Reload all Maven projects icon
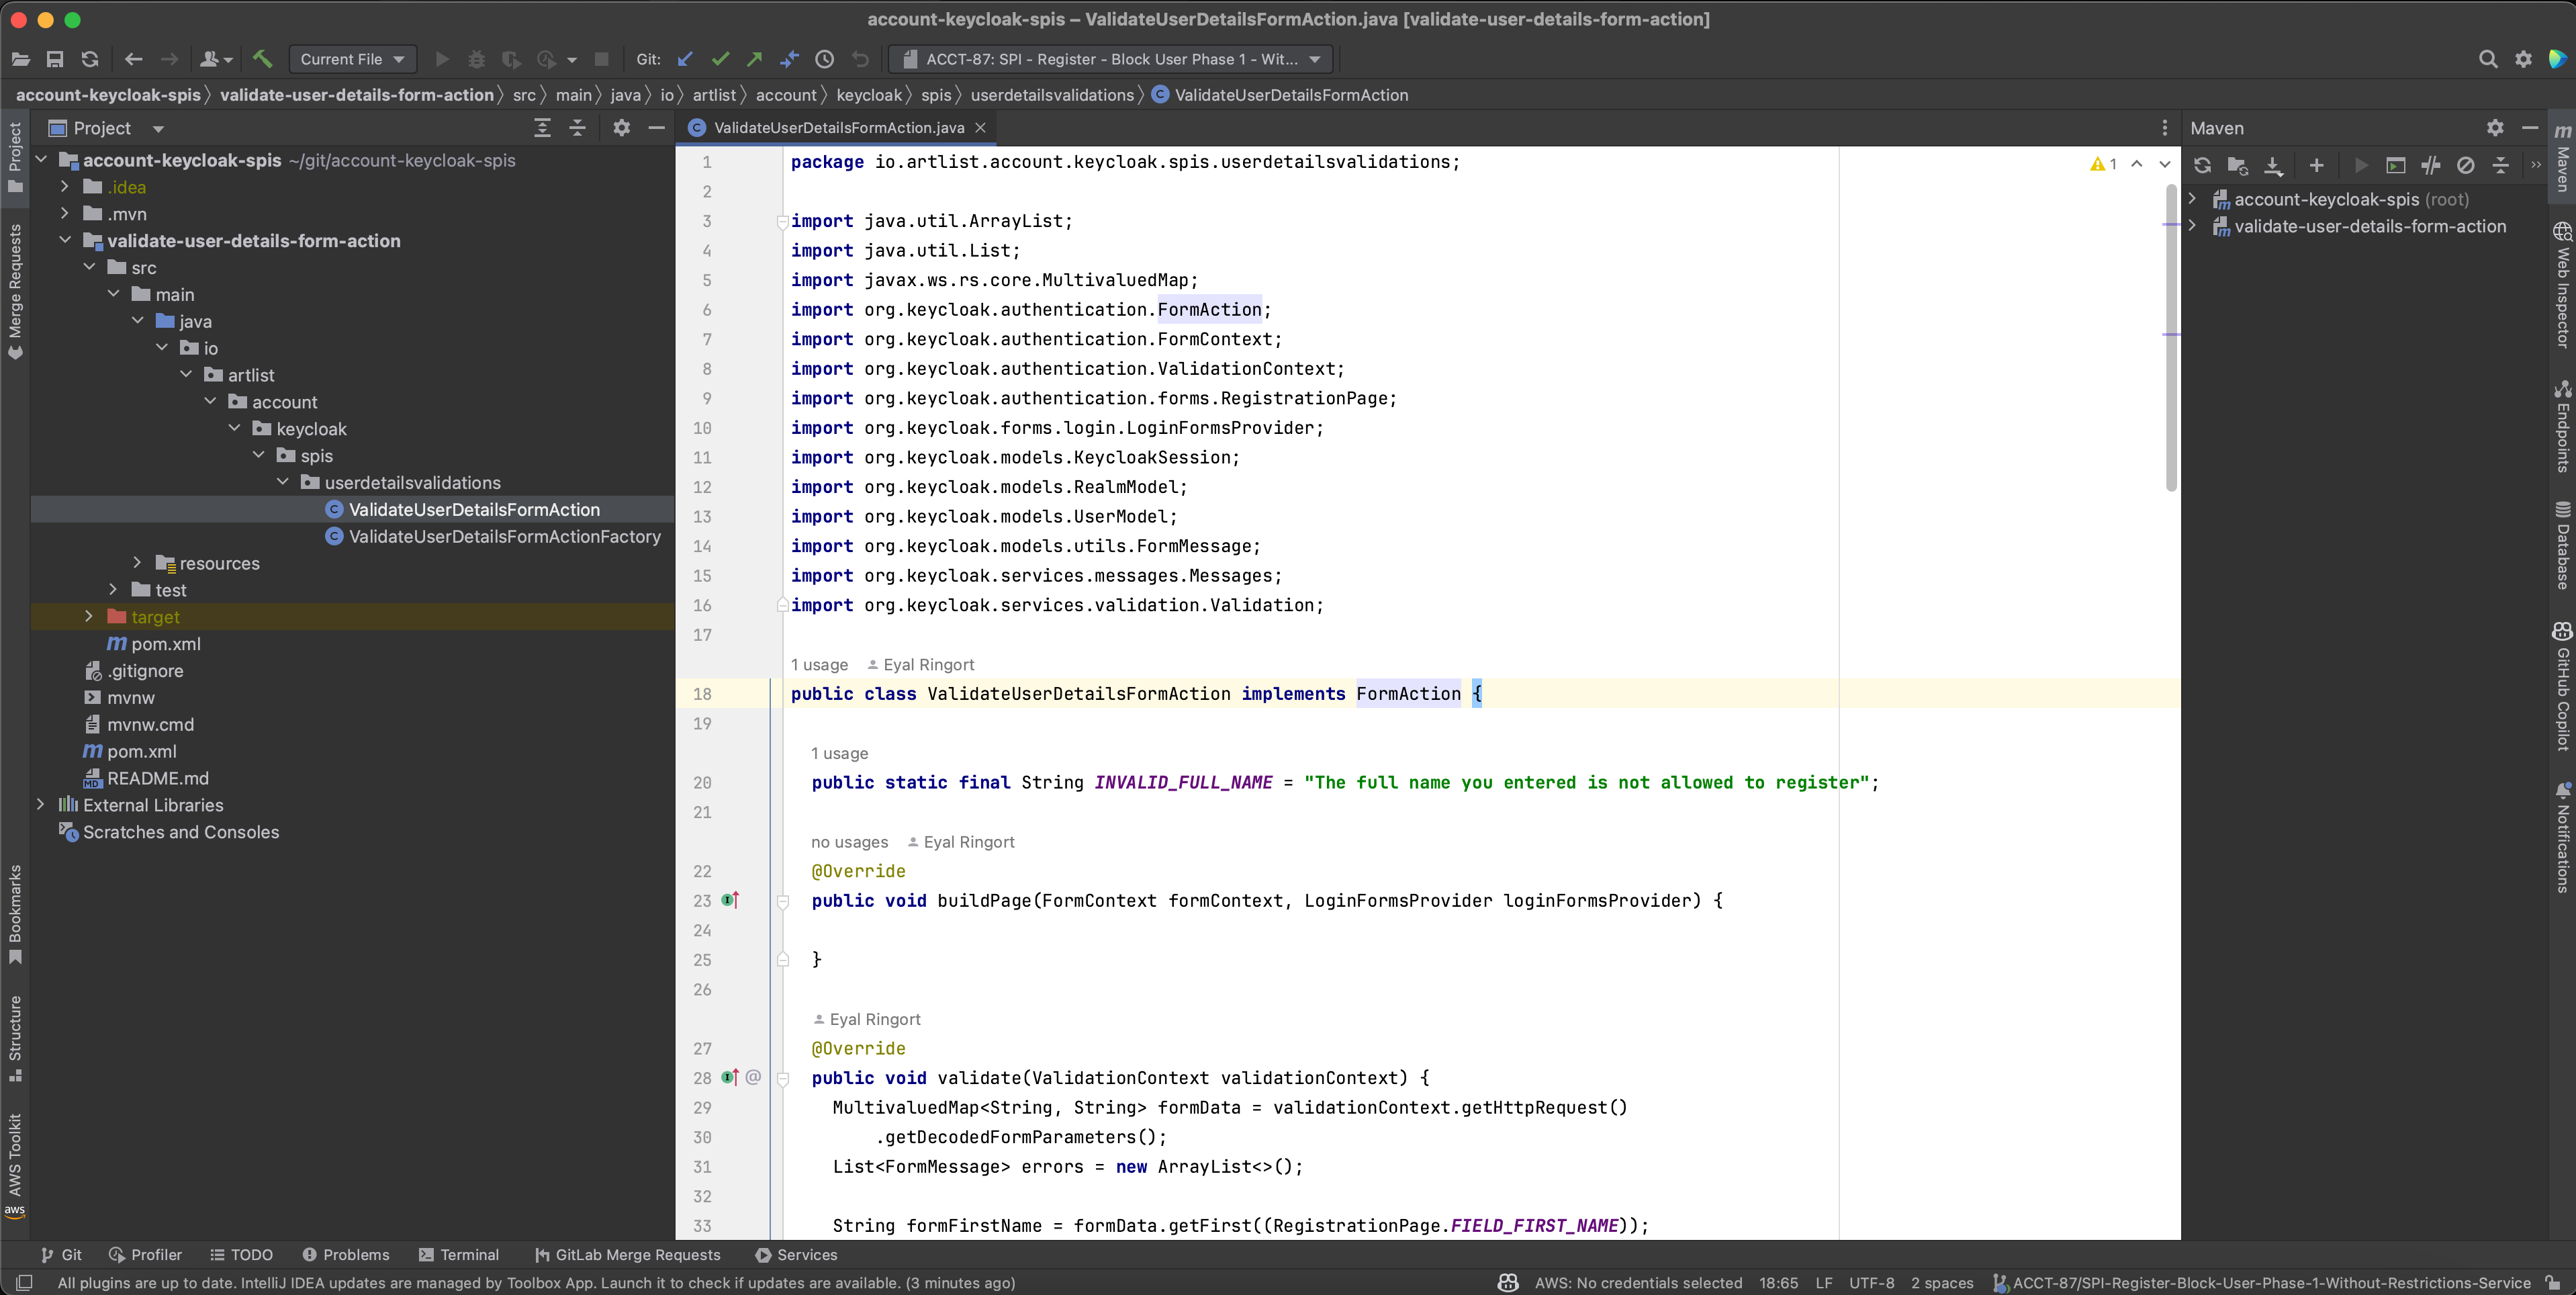2576x1295 pixels. pos(2202,165)
